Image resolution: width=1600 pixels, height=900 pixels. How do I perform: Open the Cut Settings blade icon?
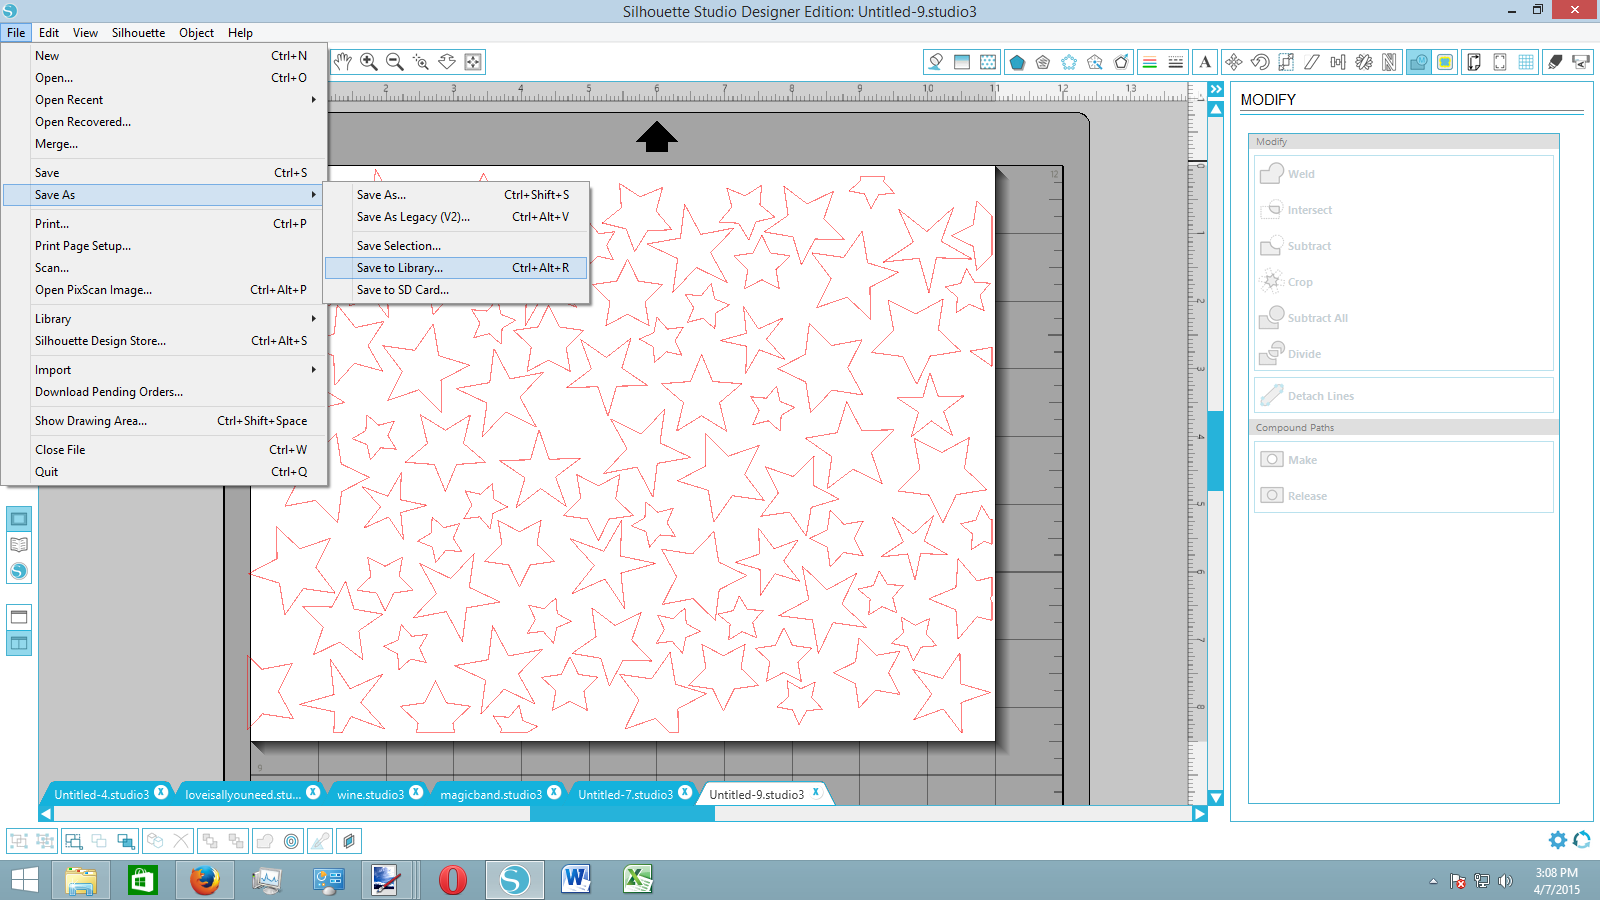[1555, 62]
